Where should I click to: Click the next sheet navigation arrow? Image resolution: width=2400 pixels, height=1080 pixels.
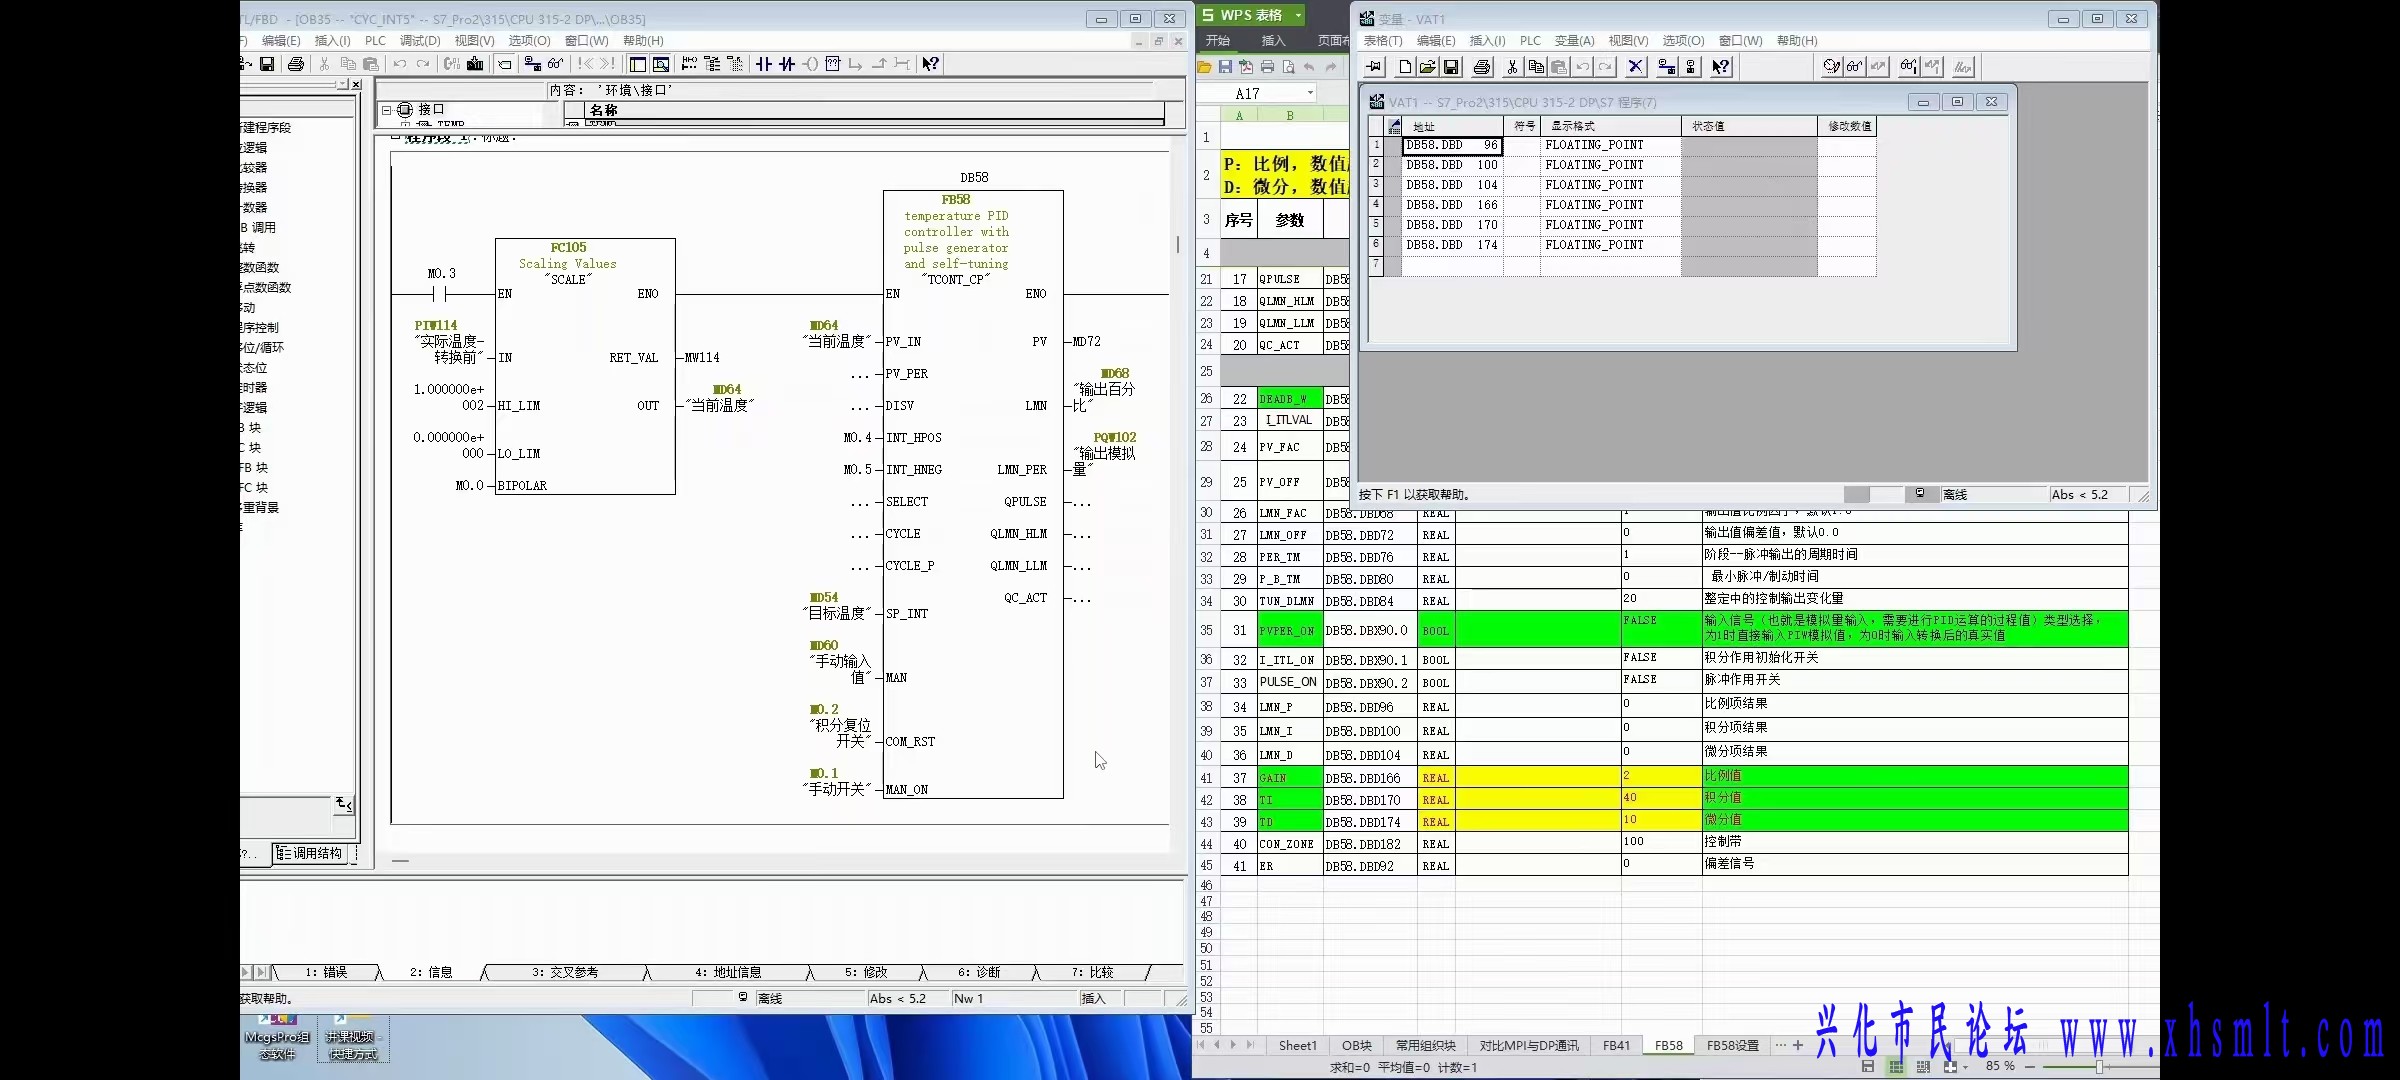tap(1233, 1046)
